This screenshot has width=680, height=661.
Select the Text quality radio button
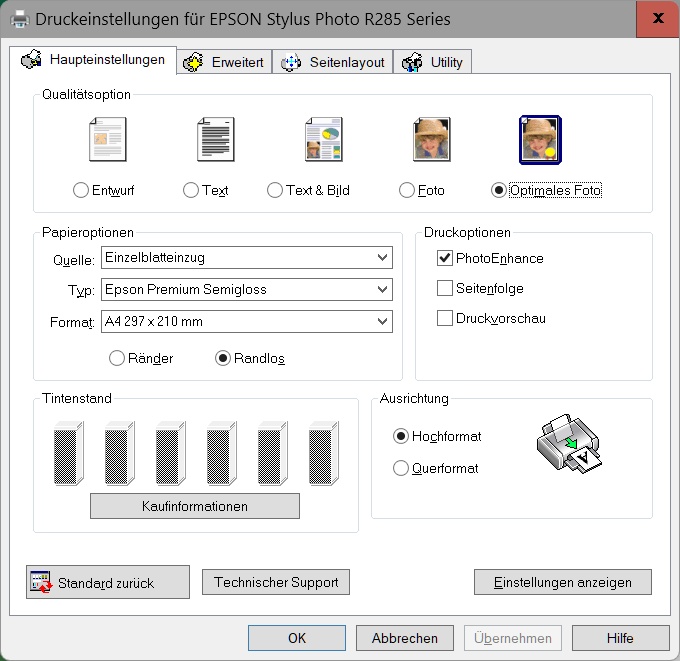pos(191,190)
